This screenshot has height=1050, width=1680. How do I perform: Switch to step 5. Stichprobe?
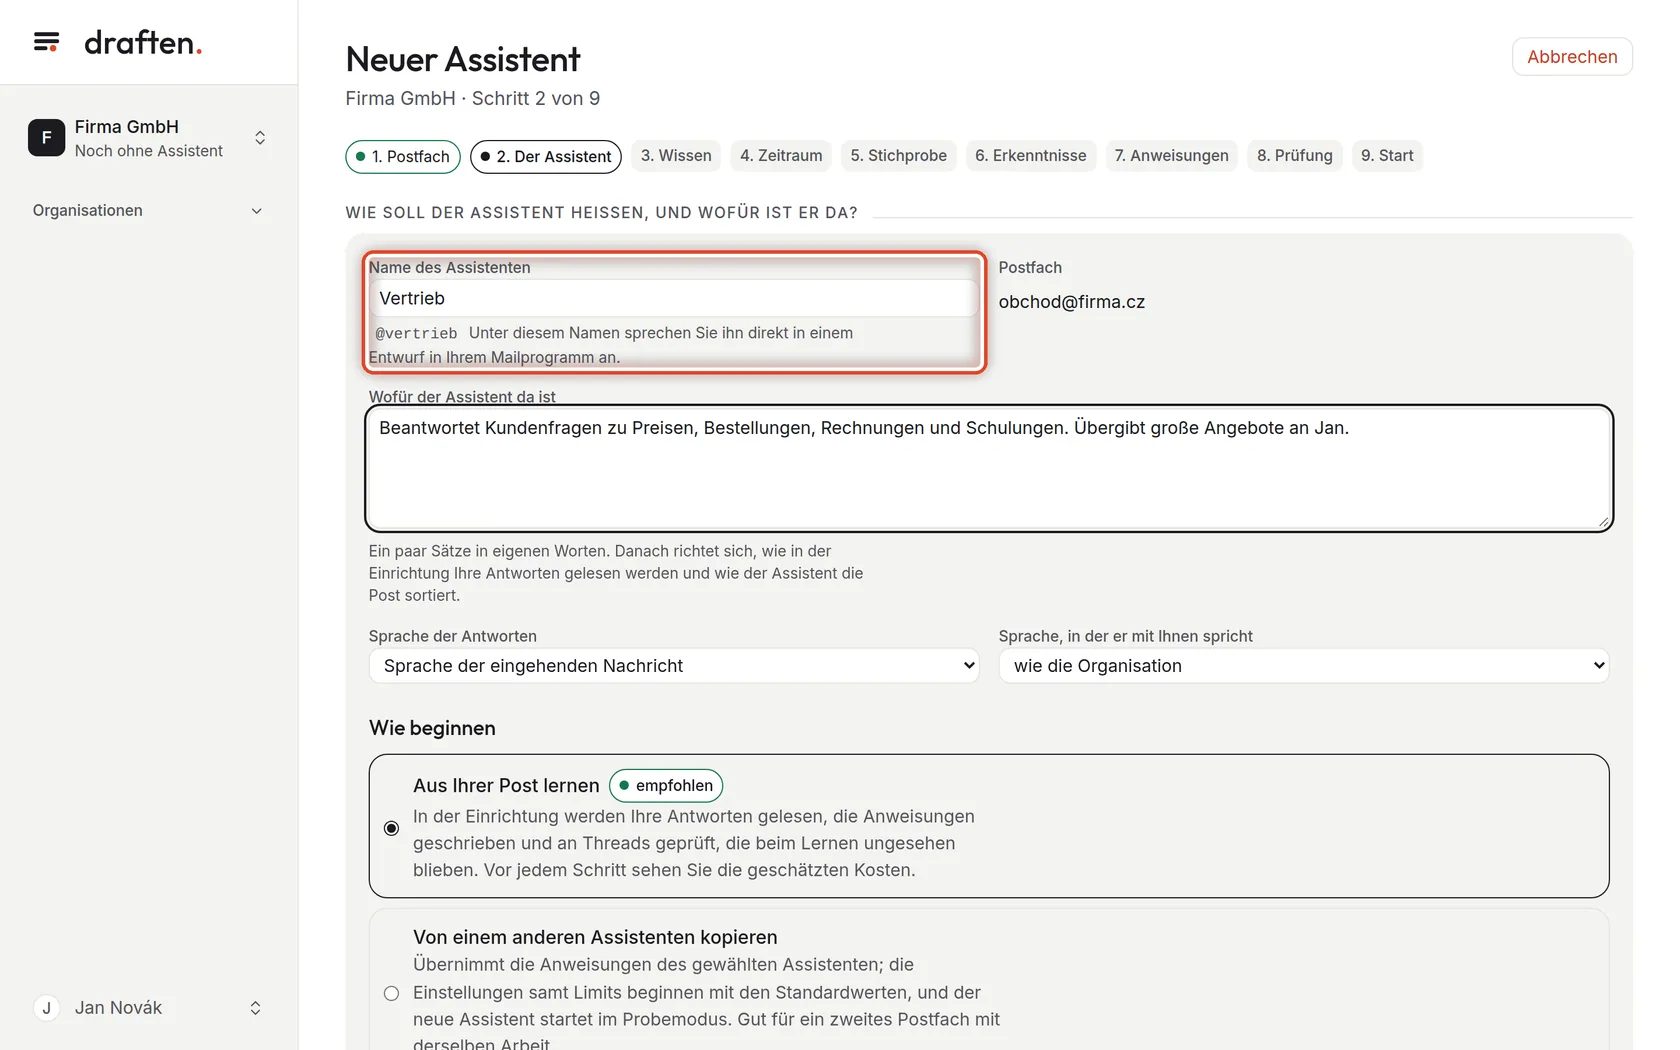pyautogui.click(x=898, y=156)
